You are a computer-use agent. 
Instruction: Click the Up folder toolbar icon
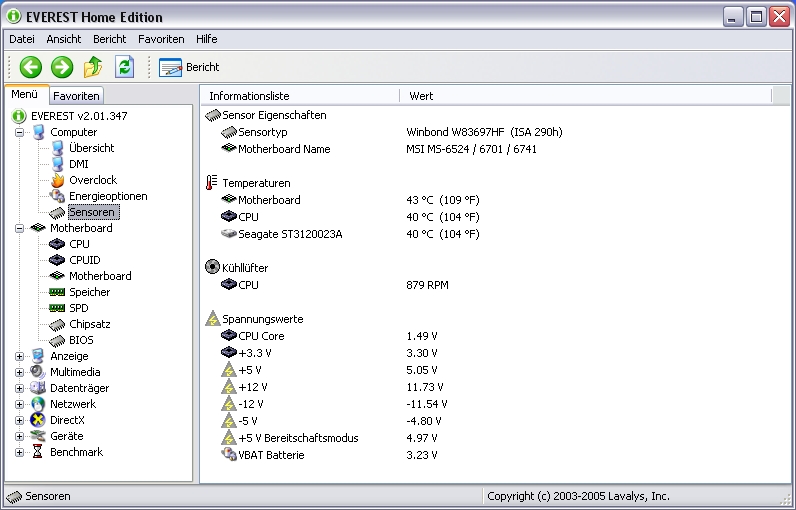[93, 67]
